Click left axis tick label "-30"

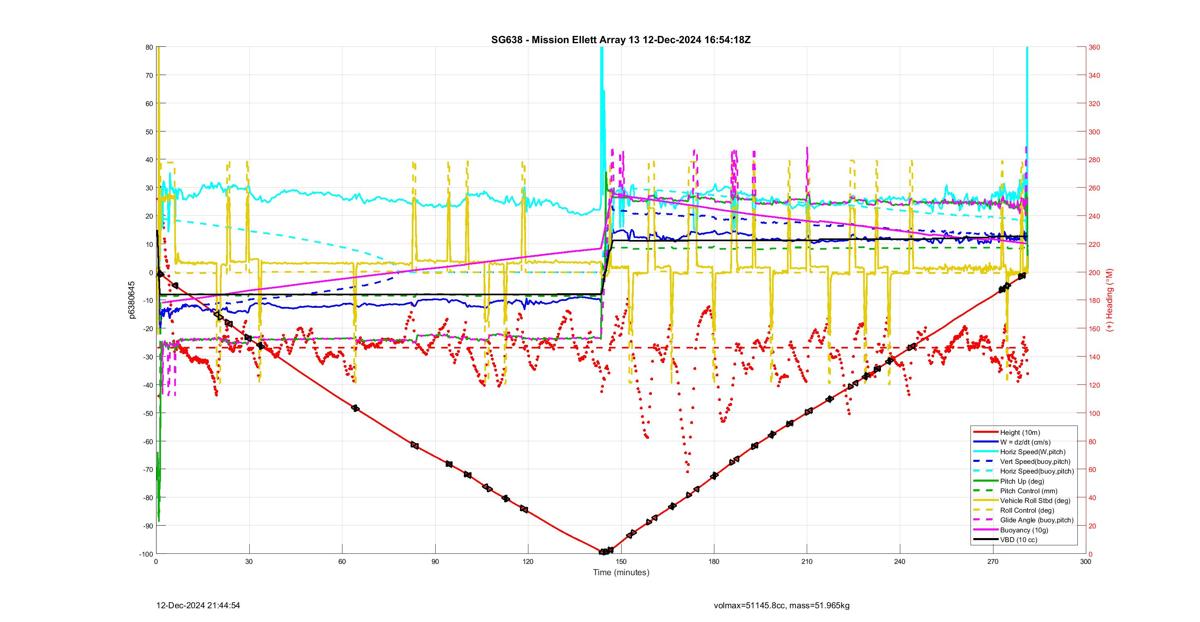click(x=148, y=357)
